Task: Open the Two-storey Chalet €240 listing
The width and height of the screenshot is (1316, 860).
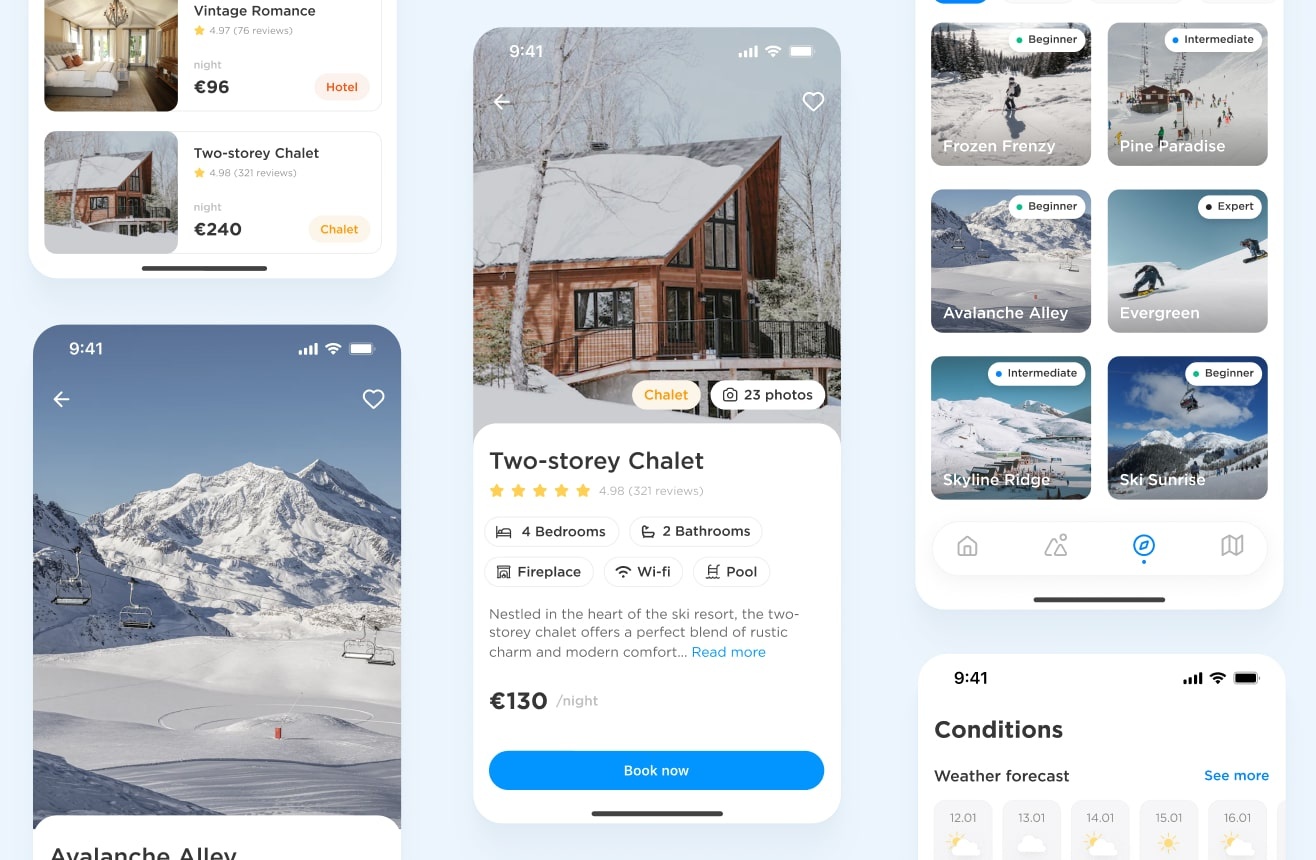Action: [x=213, y=192]
